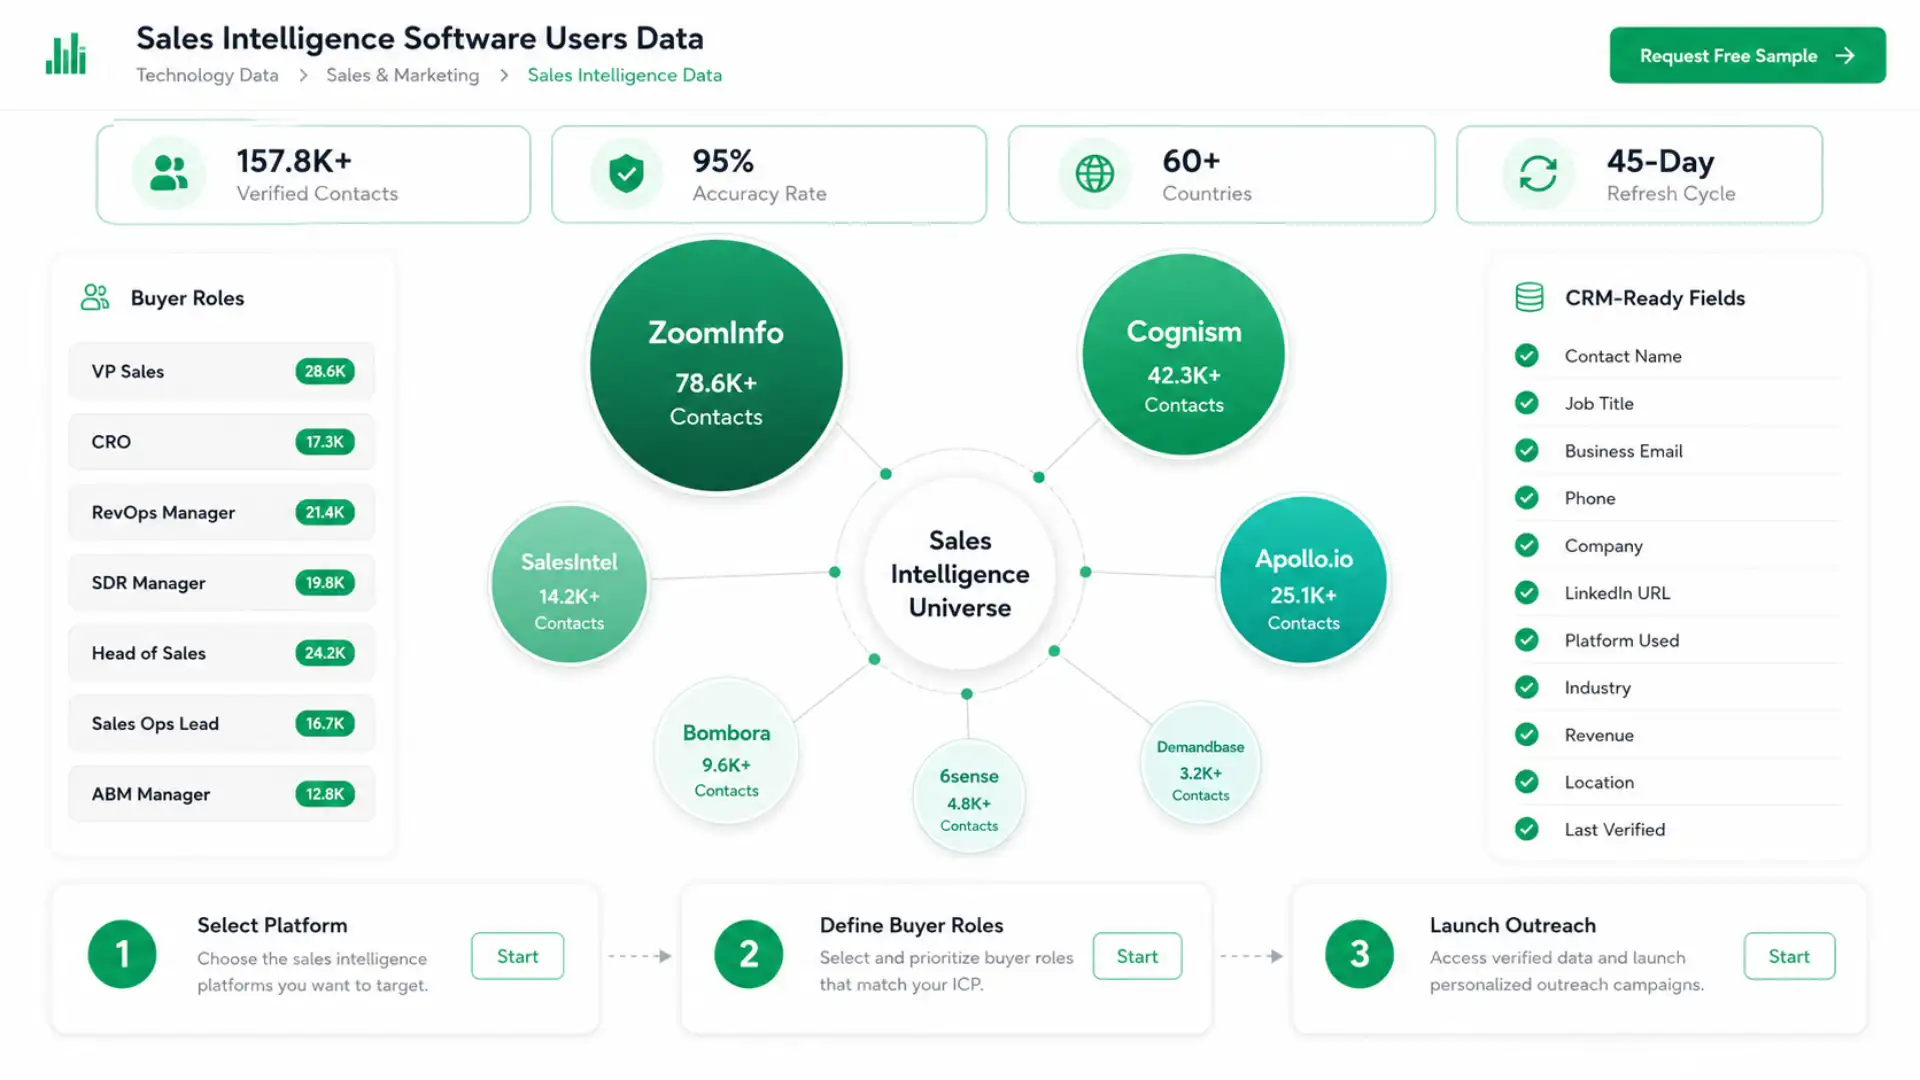Click step 2 green circle

click(x=748, y=954)
